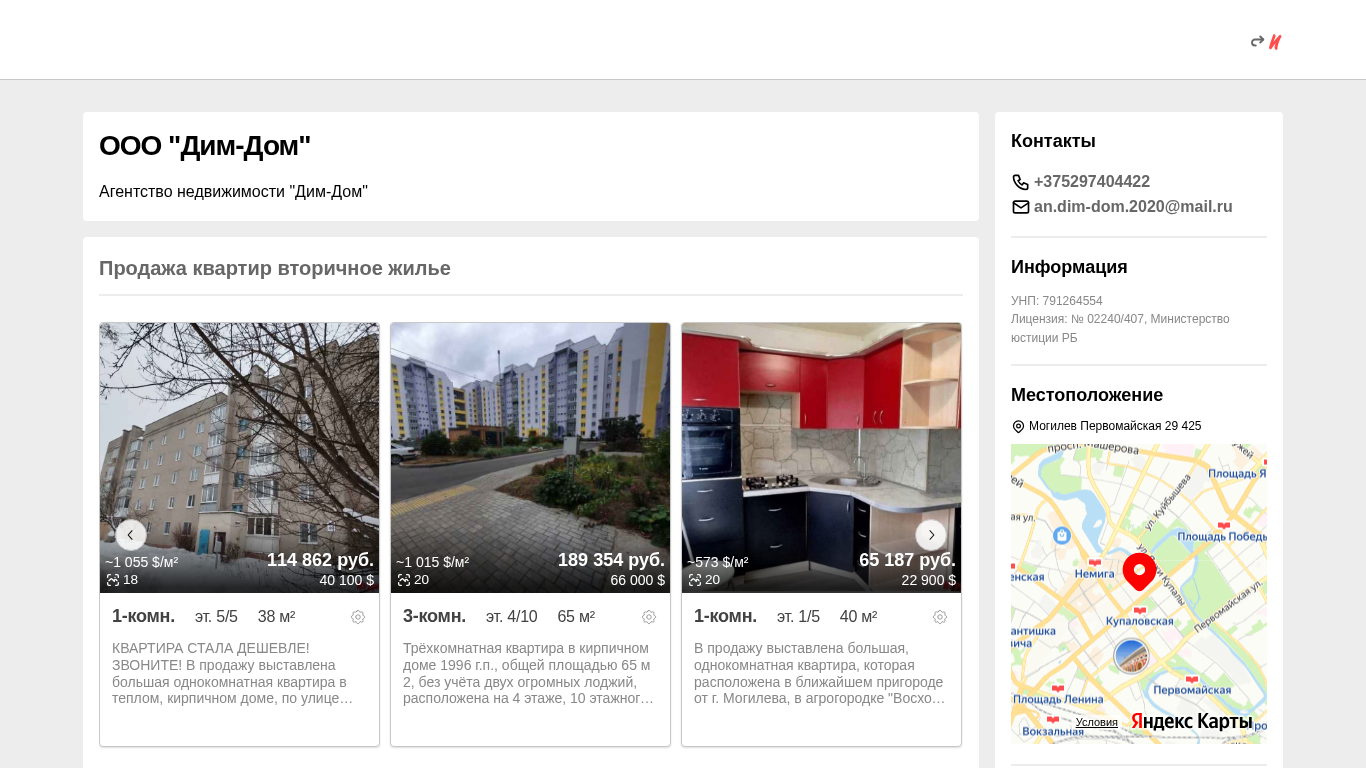
Task: Click the floor label эт. 4/10
Action: [512, 617]
